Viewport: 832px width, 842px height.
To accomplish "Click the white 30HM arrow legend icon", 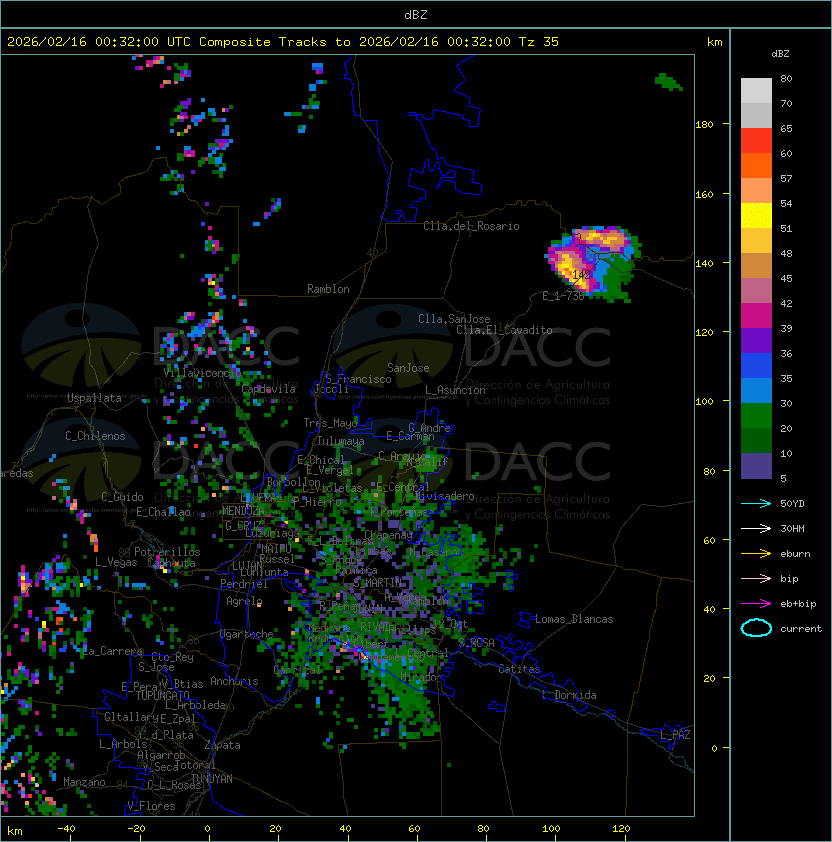I will click(x=756, y=528).
